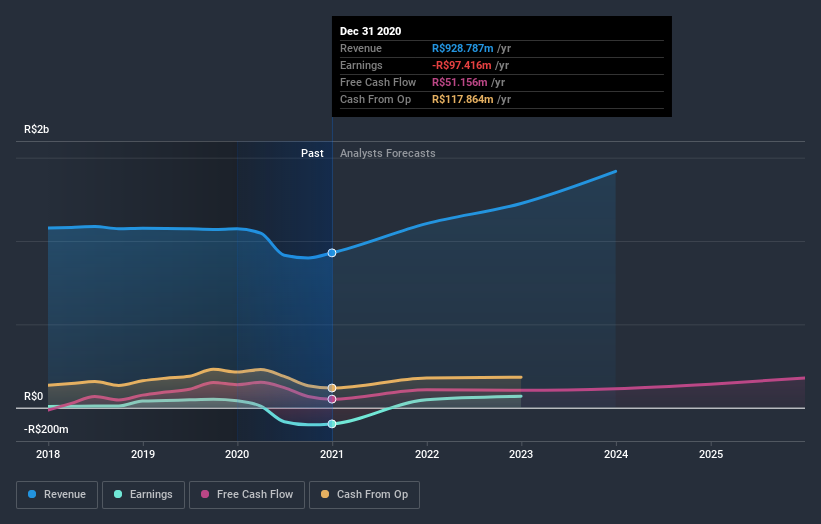Click the R$117.864m cash from op value
Screen dimensions: 821x524
tap(463, 99)
